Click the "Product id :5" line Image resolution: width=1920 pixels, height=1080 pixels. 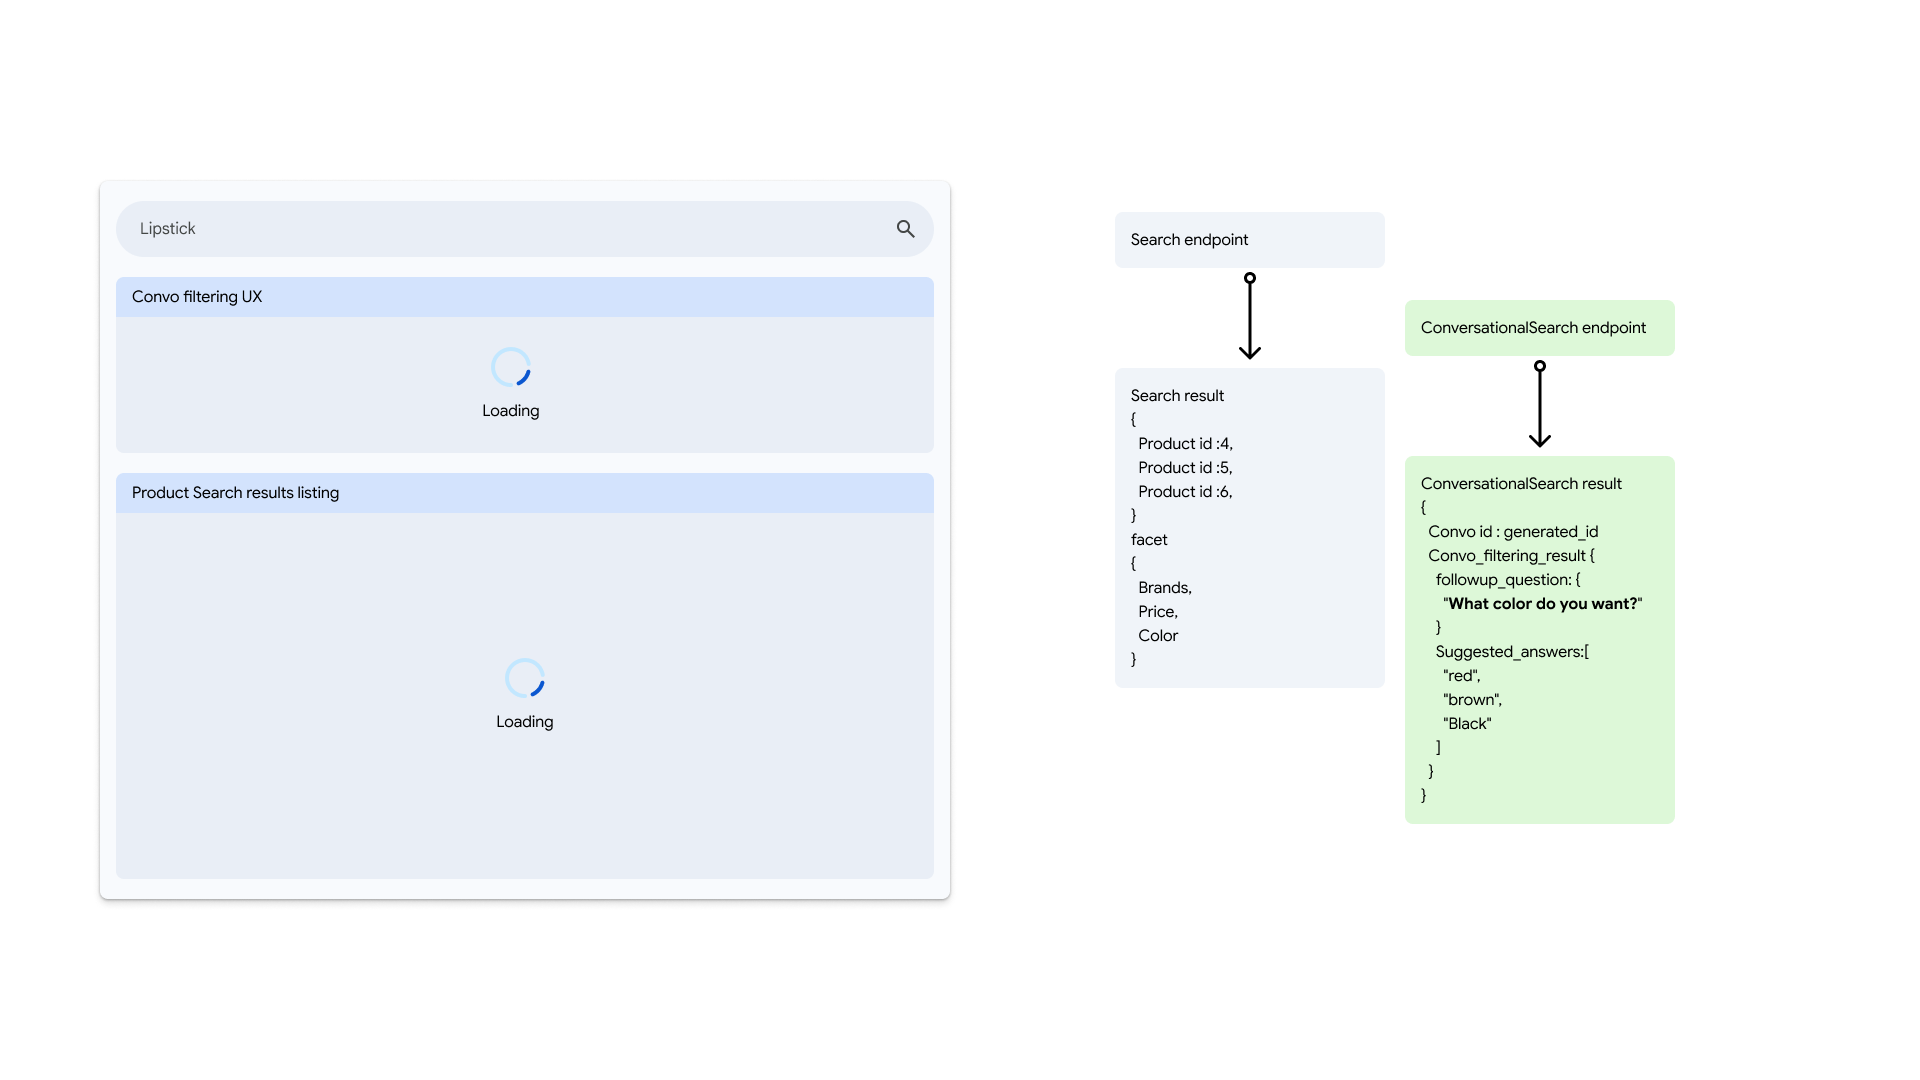[1185, 468]
